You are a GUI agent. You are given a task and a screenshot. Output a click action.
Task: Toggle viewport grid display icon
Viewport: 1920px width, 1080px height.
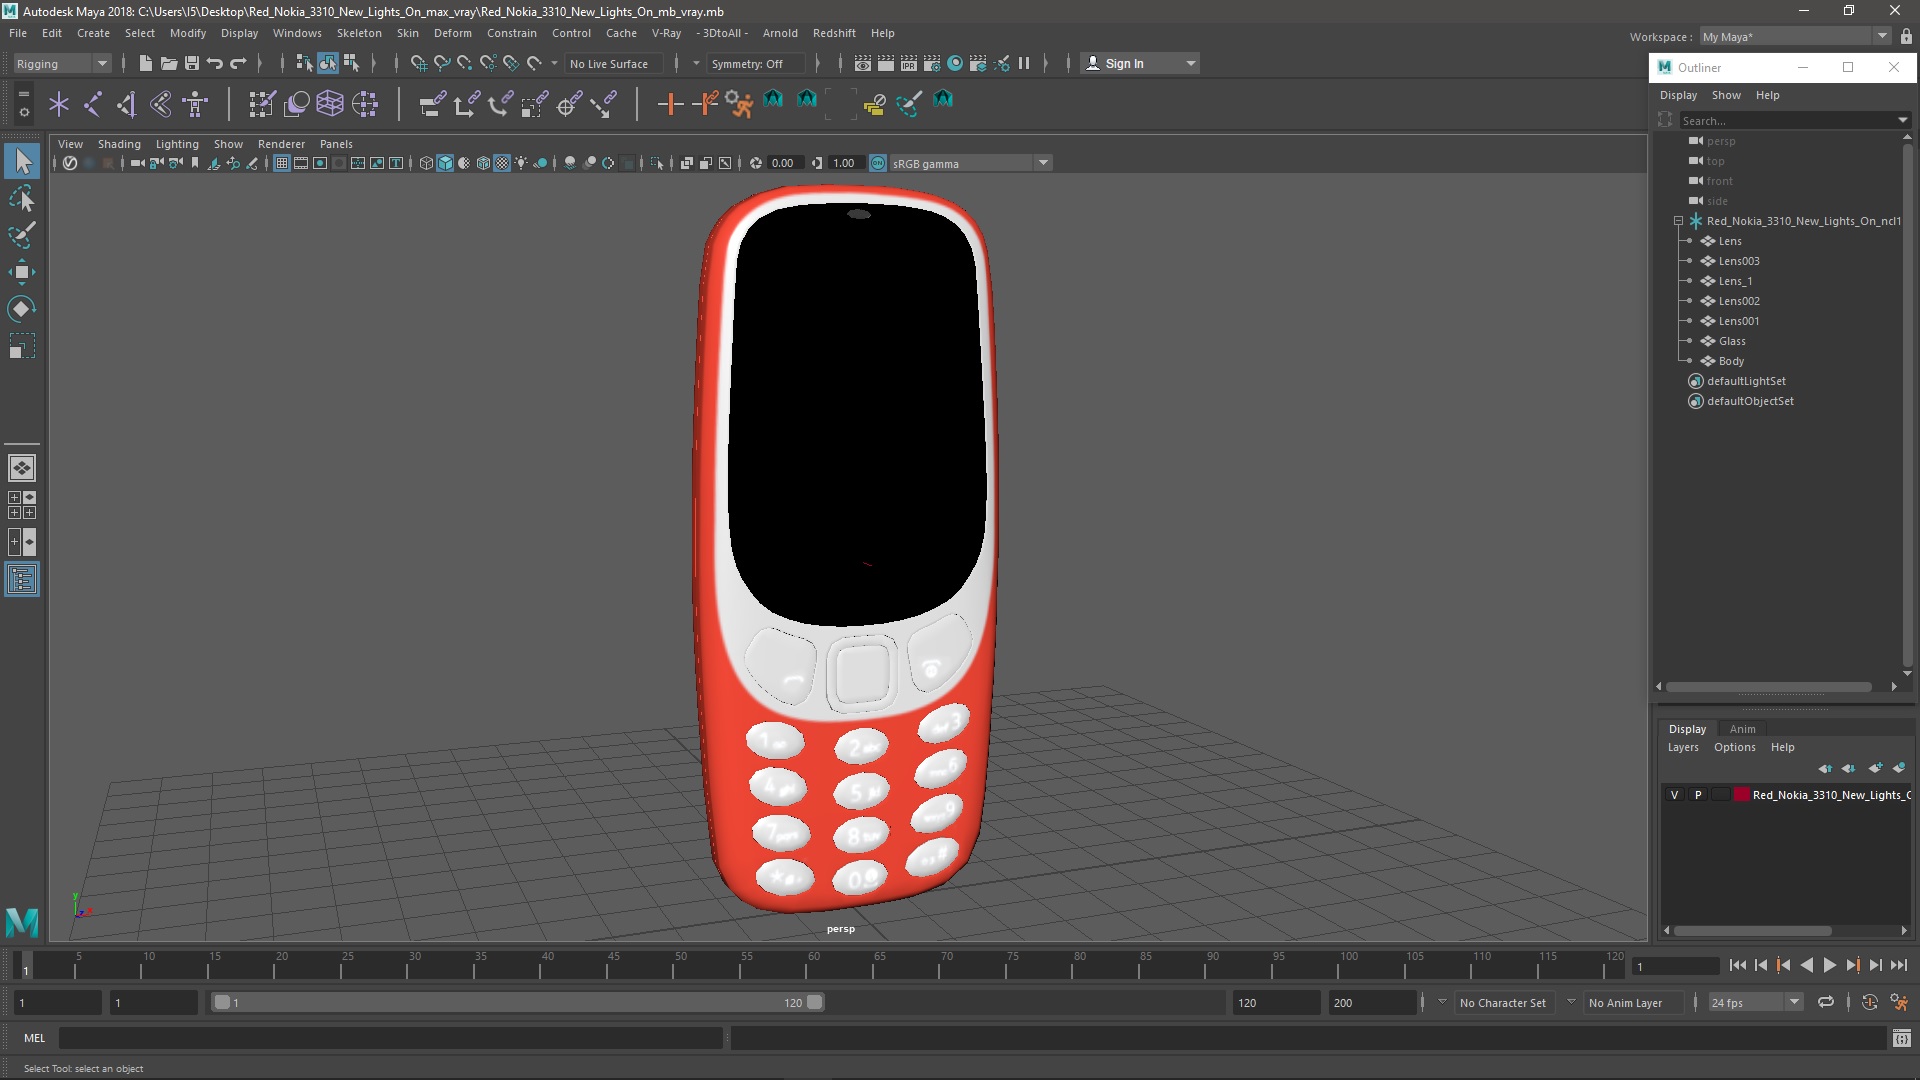282,163
